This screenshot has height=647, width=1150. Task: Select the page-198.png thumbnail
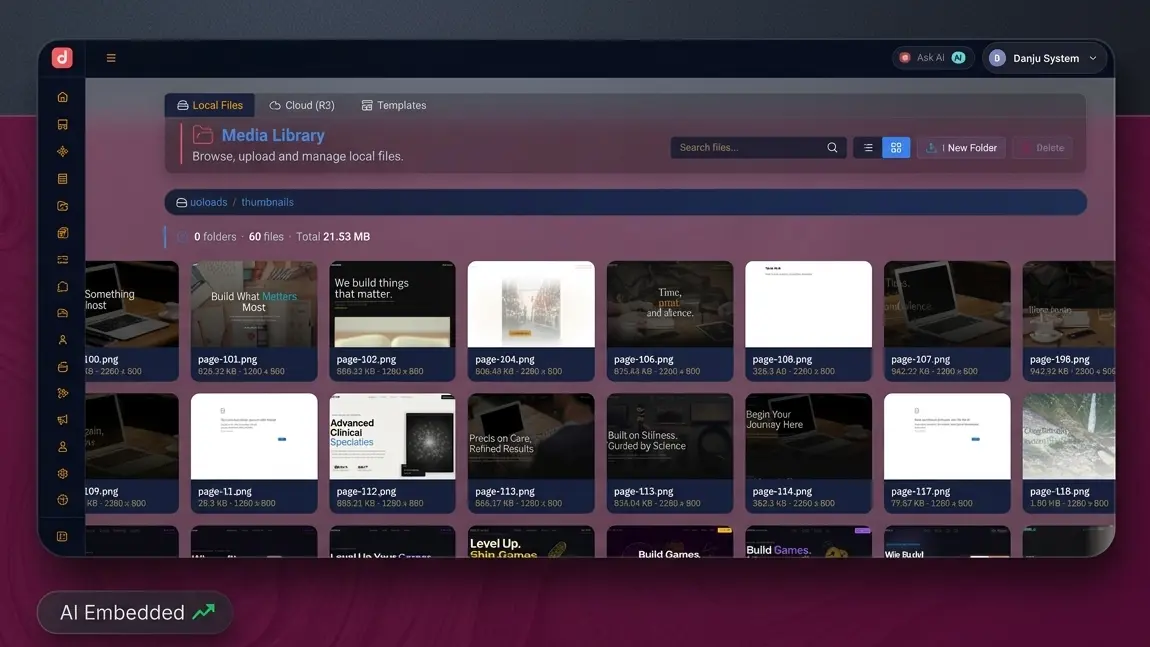click(1069, 321)
